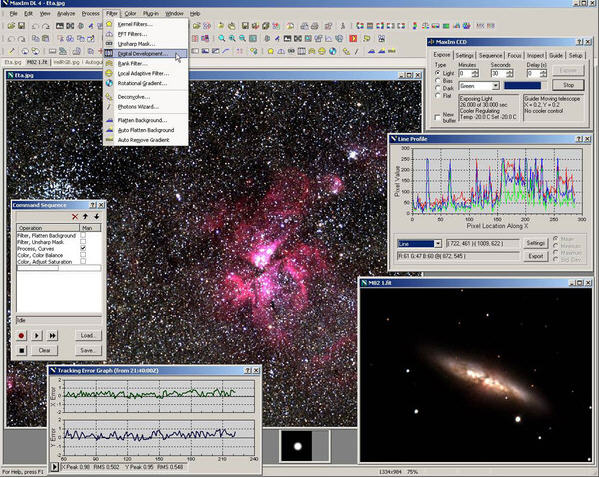Click the fast-forward button in Command Sequence

pos(52,335)
